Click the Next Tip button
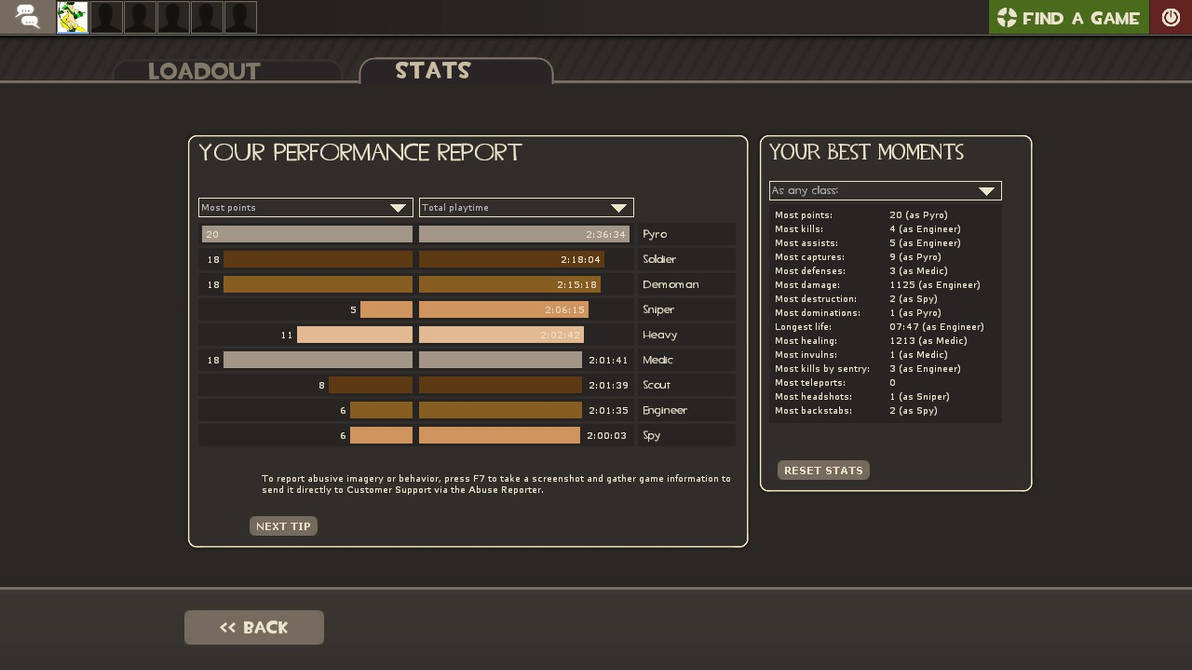1192x670 pixels. click(283, 526)
